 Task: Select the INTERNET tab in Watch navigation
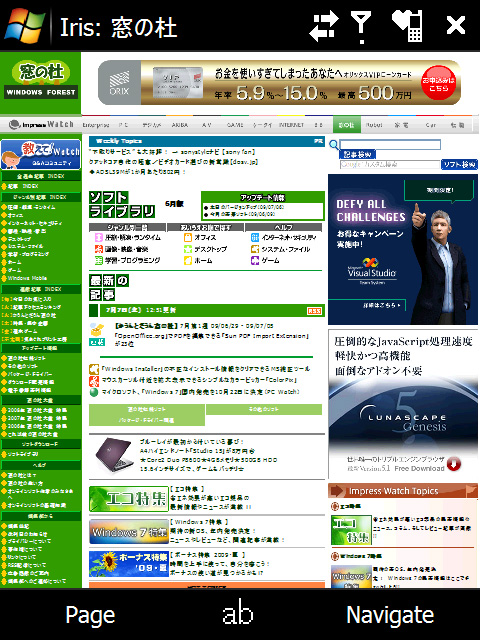click(291, 125)
